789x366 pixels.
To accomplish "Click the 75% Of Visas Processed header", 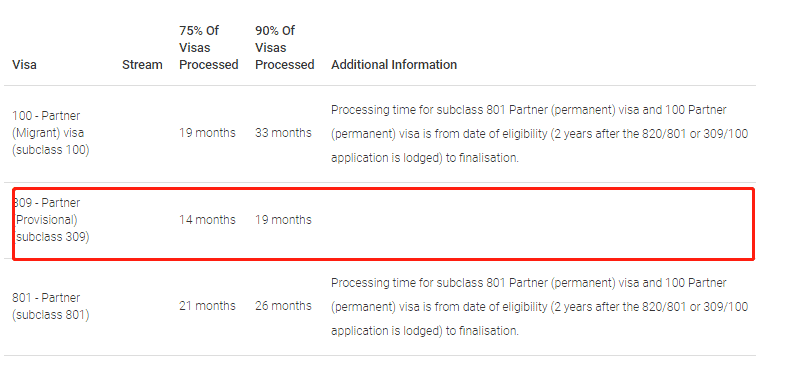I will [209, 48].
